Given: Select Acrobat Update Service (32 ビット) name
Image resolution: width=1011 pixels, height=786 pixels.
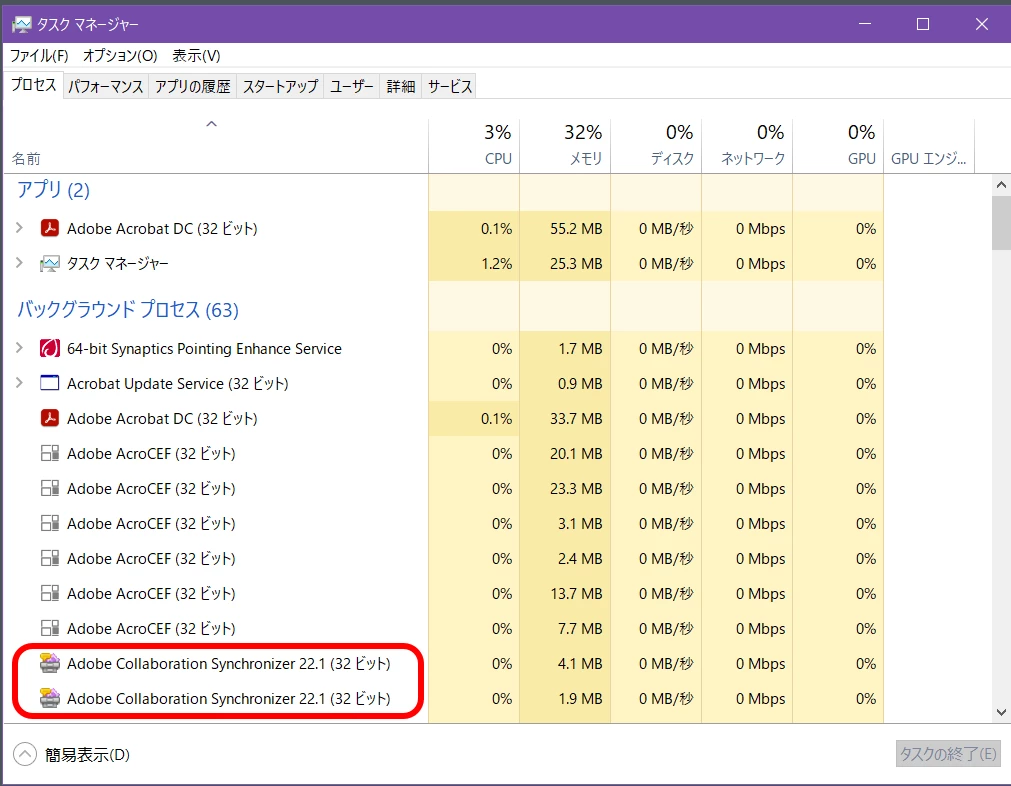Looking at the screenshot, I should click(178, 383).
